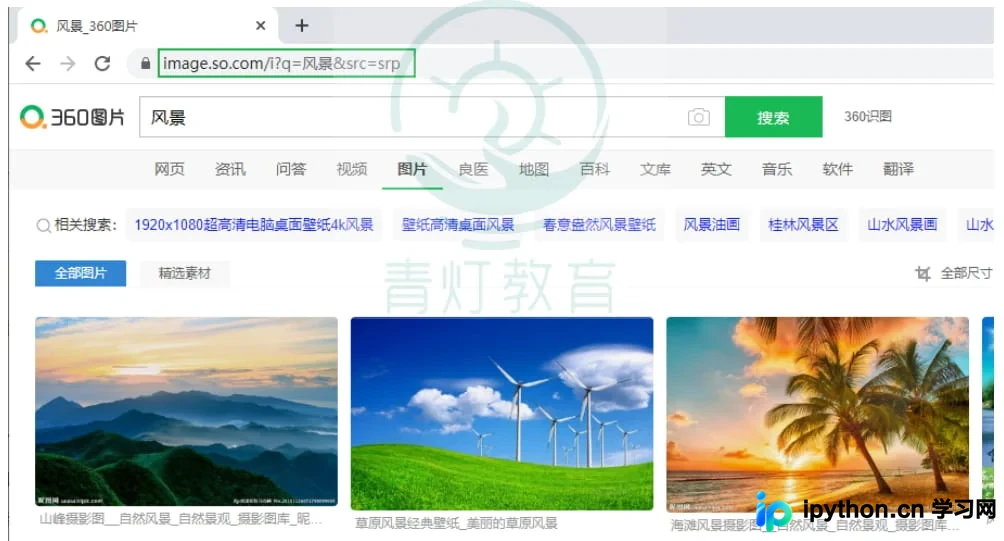Image resolution: width=1004 pixels, height=541 pixels.
Task: Open the palm tree beach sunset thumbnail
Action: point(818,414)
